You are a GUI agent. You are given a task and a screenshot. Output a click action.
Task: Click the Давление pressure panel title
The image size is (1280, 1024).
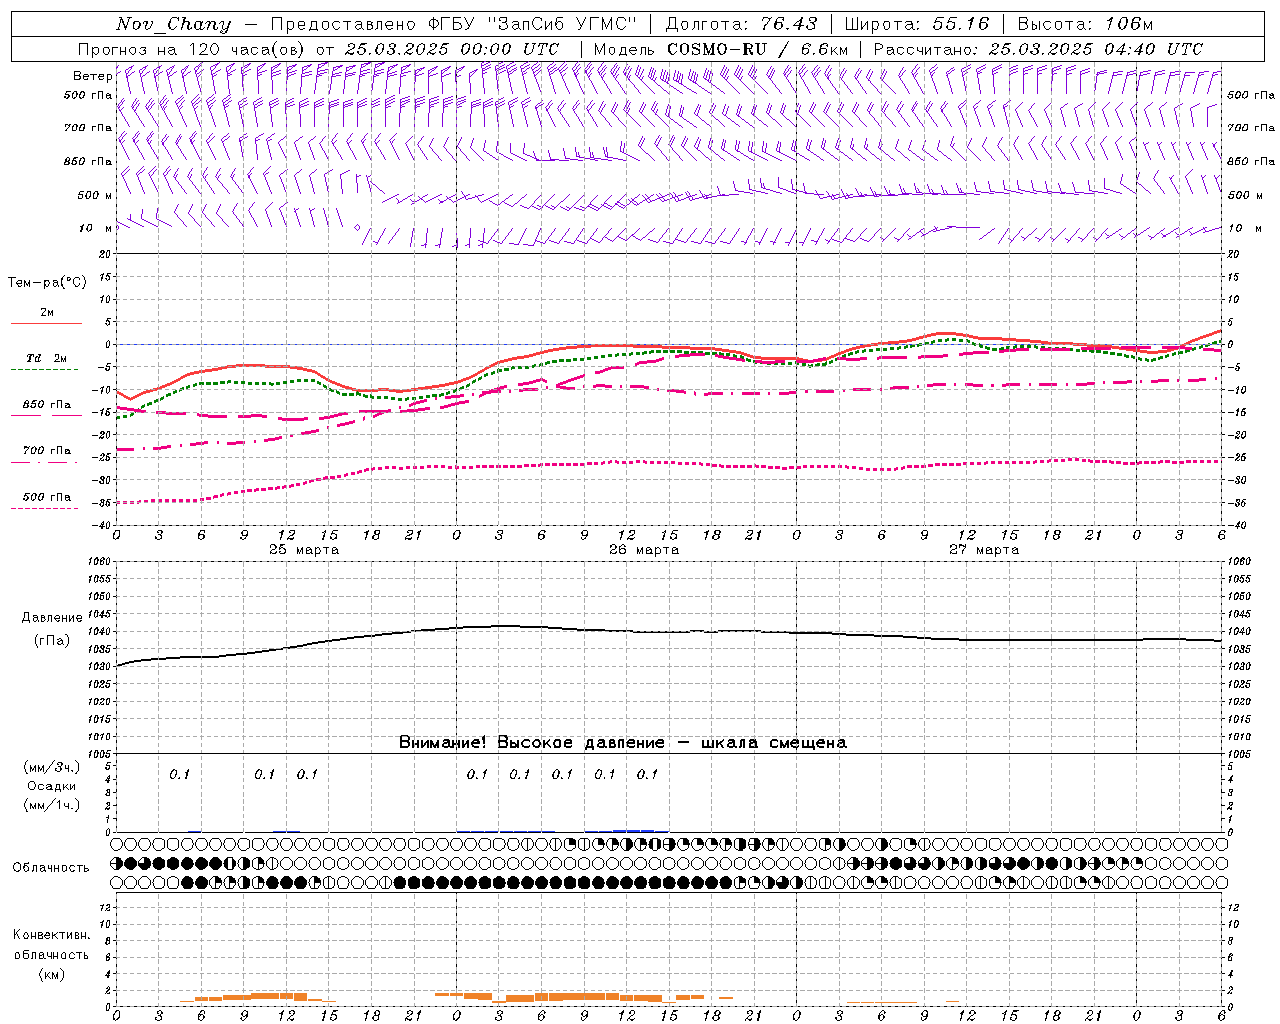(52, 618)
